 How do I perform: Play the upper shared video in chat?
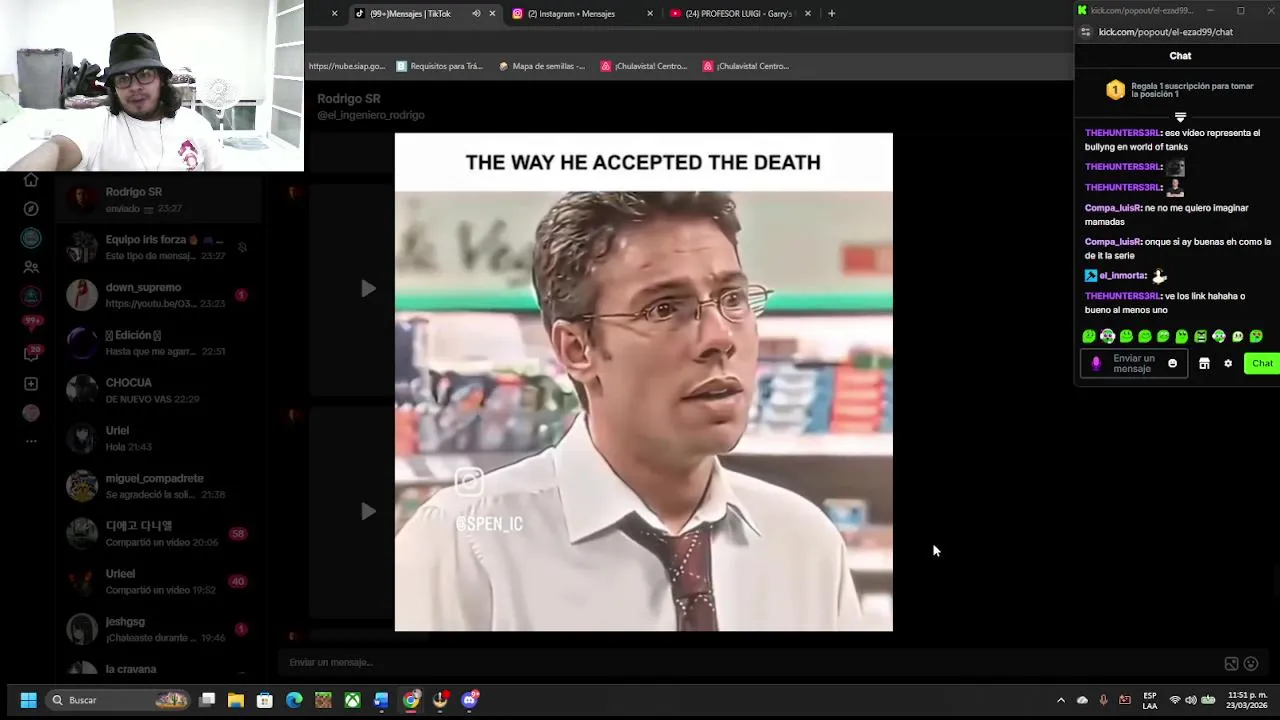tap(368, 289)
